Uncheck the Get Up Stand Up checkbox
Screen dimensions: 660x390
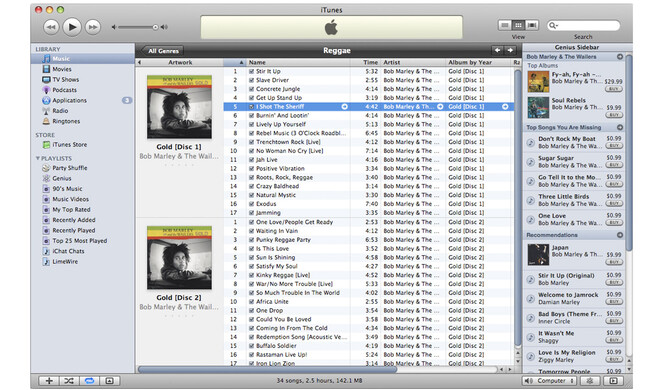pos(251,98)
